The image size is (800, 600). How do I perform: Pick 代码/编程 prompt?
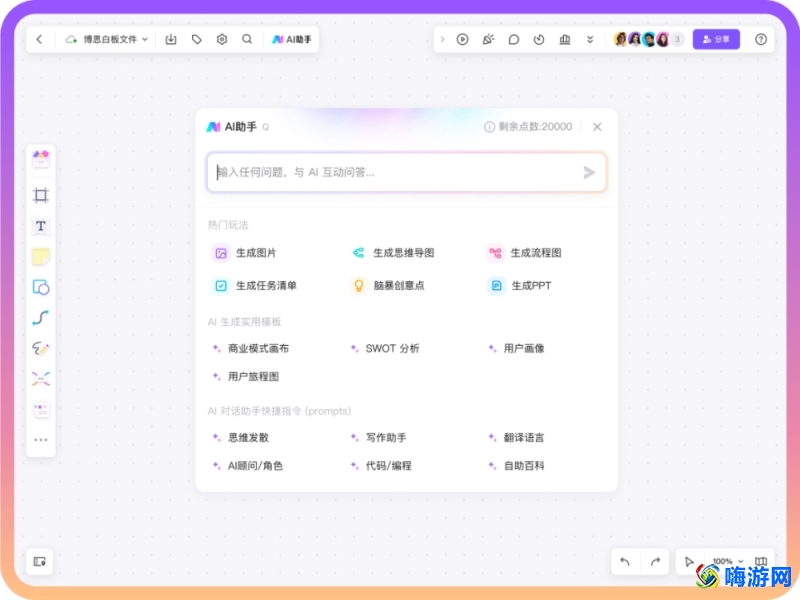pos(381,466)
